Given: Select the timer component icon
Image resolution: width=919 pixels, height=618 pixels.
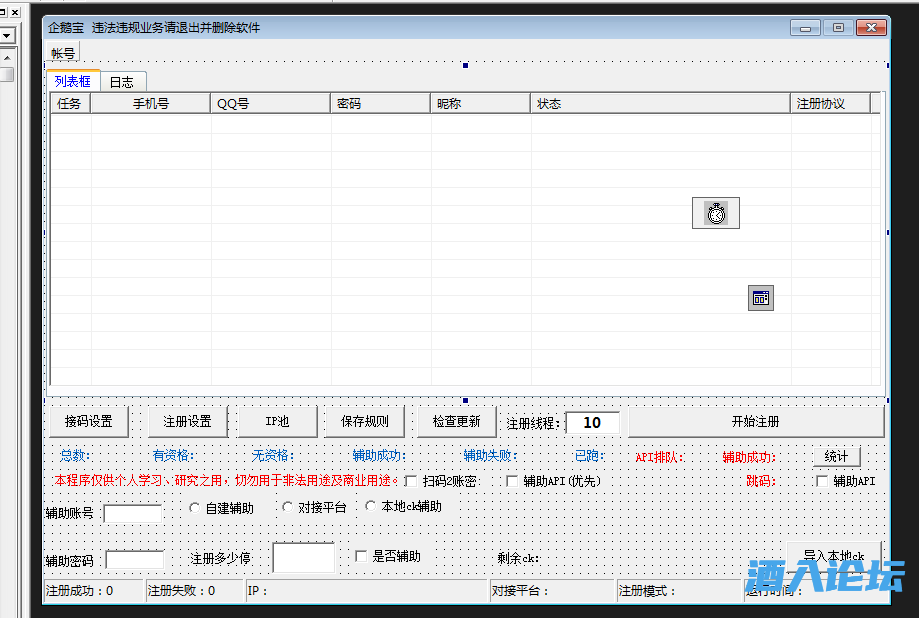Looking at the screenshot, I should pyautogui.click(x=715, y=213).
